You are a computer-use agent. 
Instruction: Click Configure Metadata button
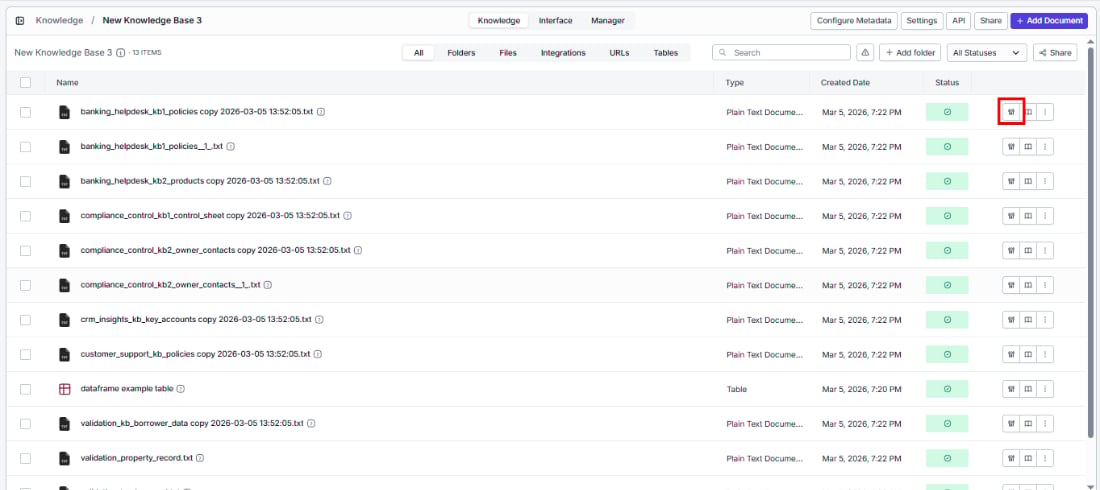[854, 20]
